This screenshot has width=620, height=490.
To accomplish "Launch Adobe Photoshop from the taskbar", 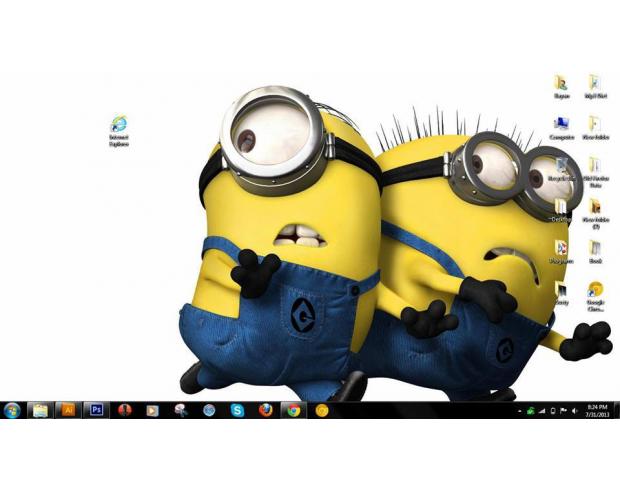I will (x=96, y=410).
